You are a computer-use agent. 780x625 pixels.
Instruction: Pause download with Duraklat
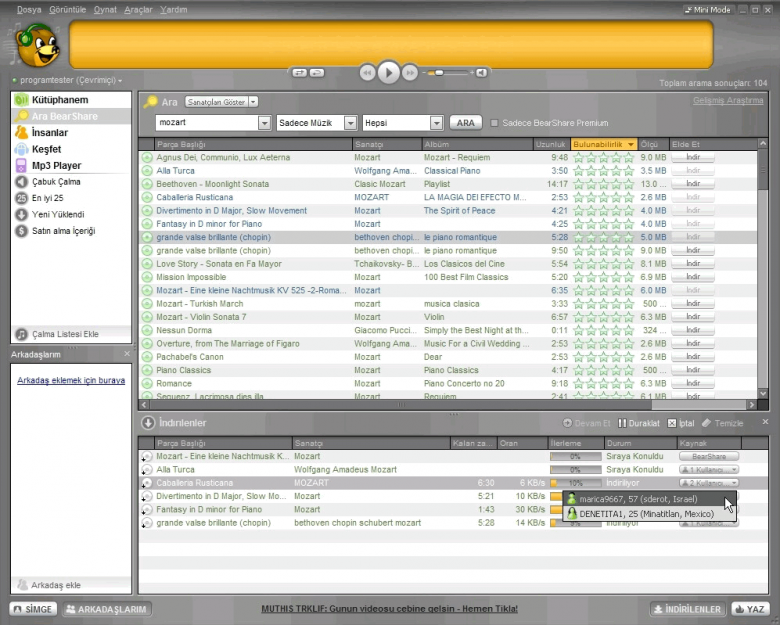click(639, 423)
